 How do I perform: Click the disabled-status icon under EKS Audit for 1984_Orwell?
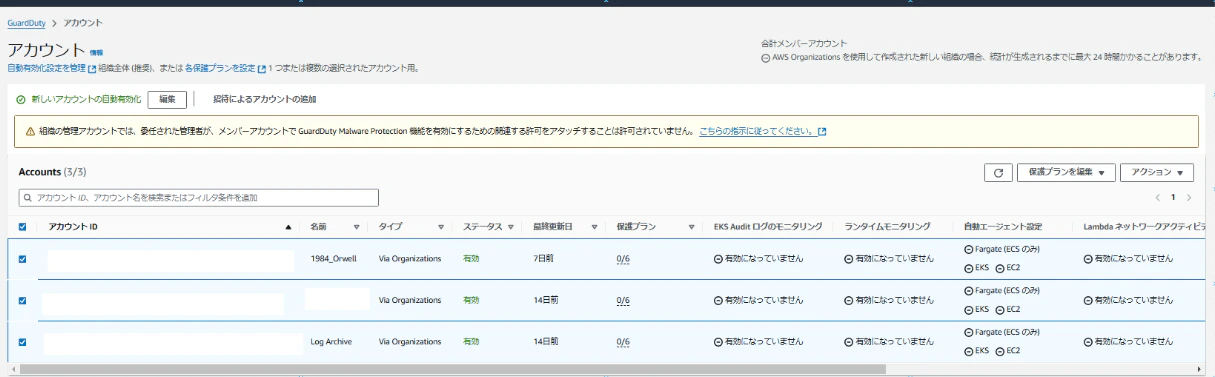718,258
